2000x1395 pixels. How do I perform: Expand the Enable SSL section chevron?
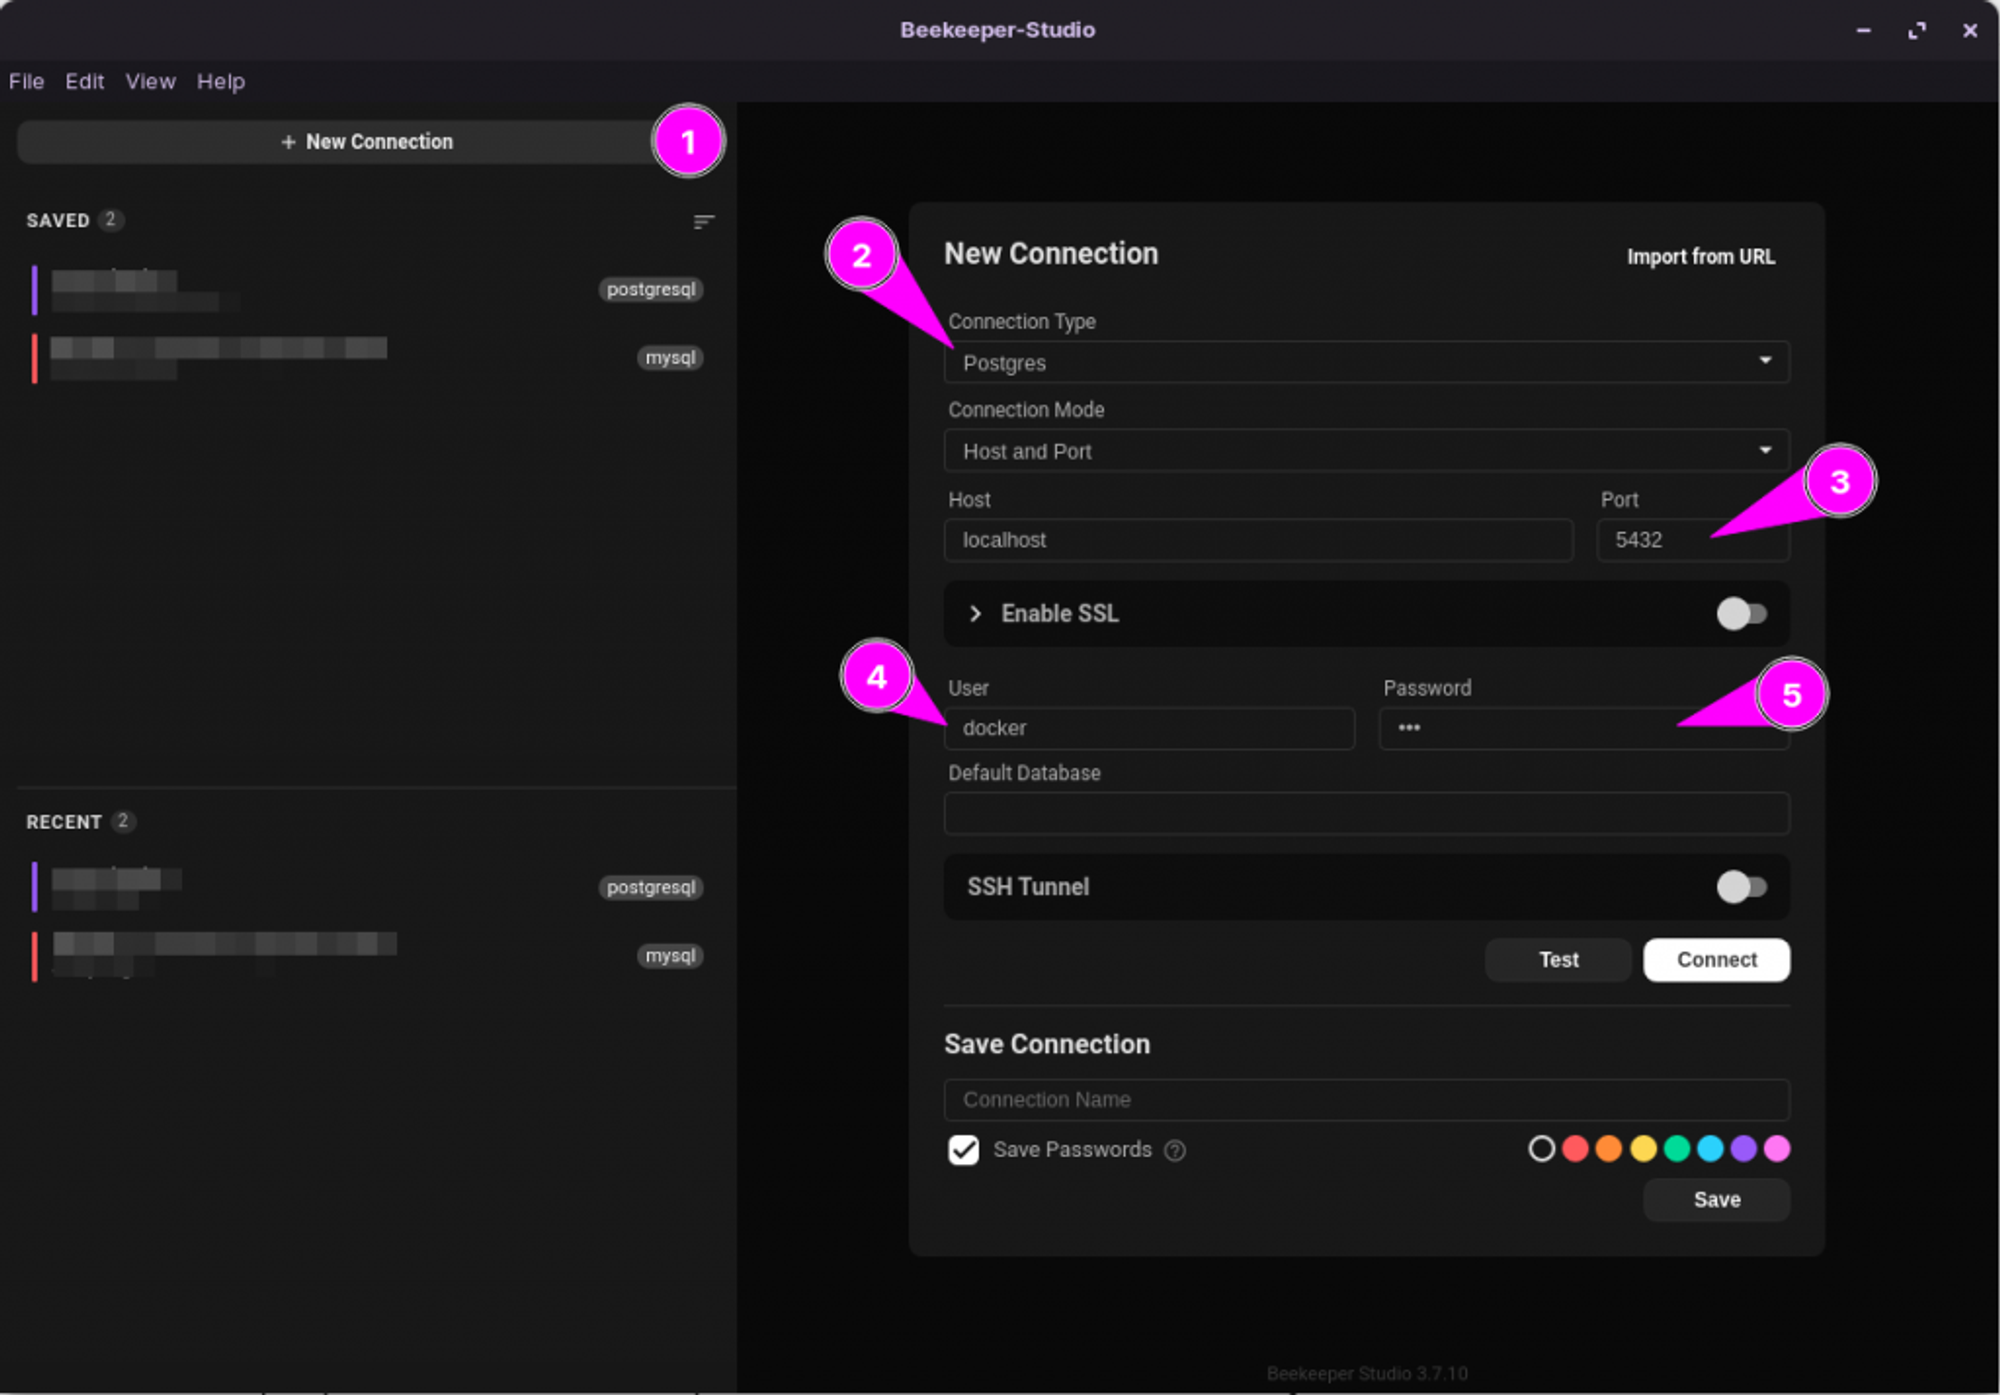point(975,614)
